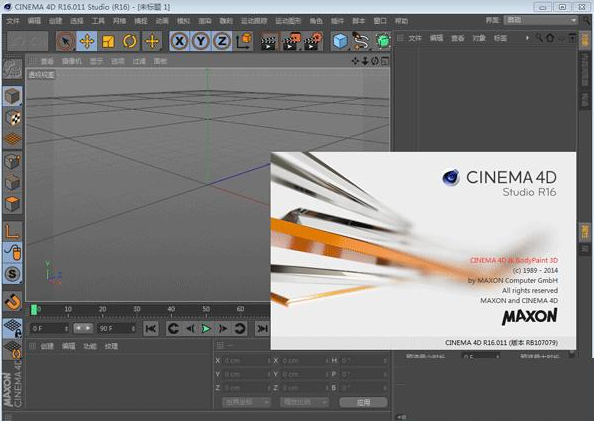Toggle Z axis lock button
The image size is (594, 421).
pos(222,41)
